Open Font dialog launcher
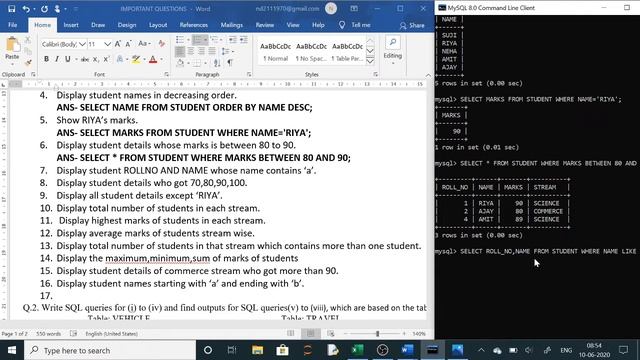640x360 pixels. [x=167, y=75]
